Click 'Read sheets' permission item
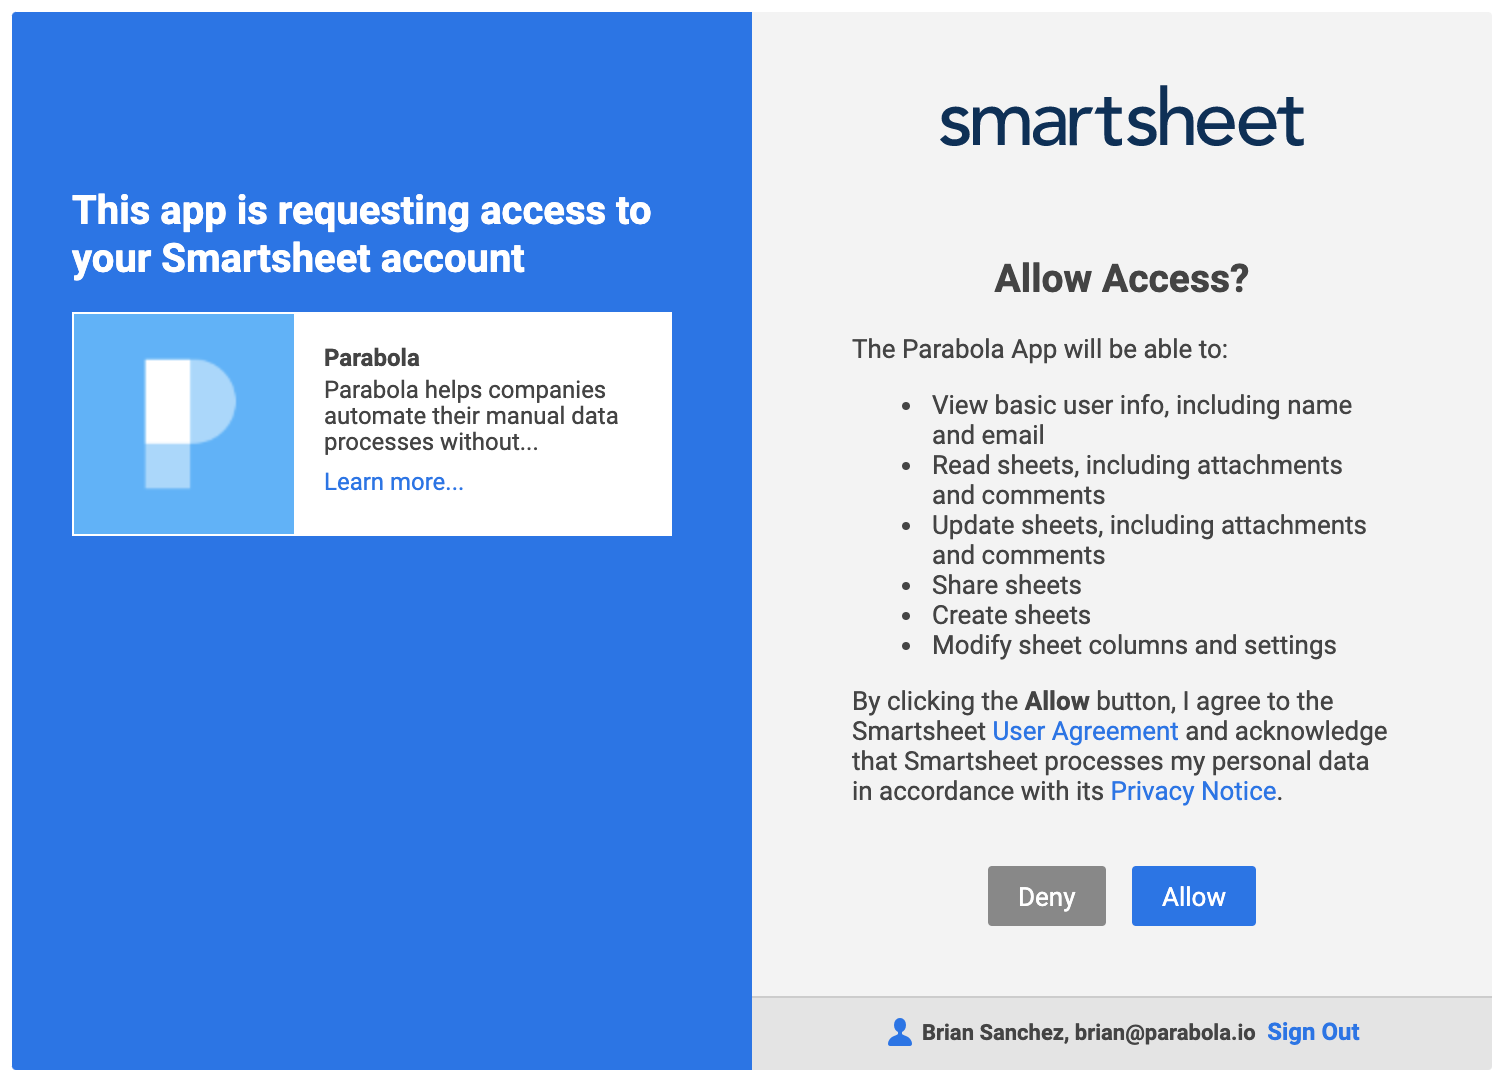The image size is (1502, 1080). [1137, 480]
